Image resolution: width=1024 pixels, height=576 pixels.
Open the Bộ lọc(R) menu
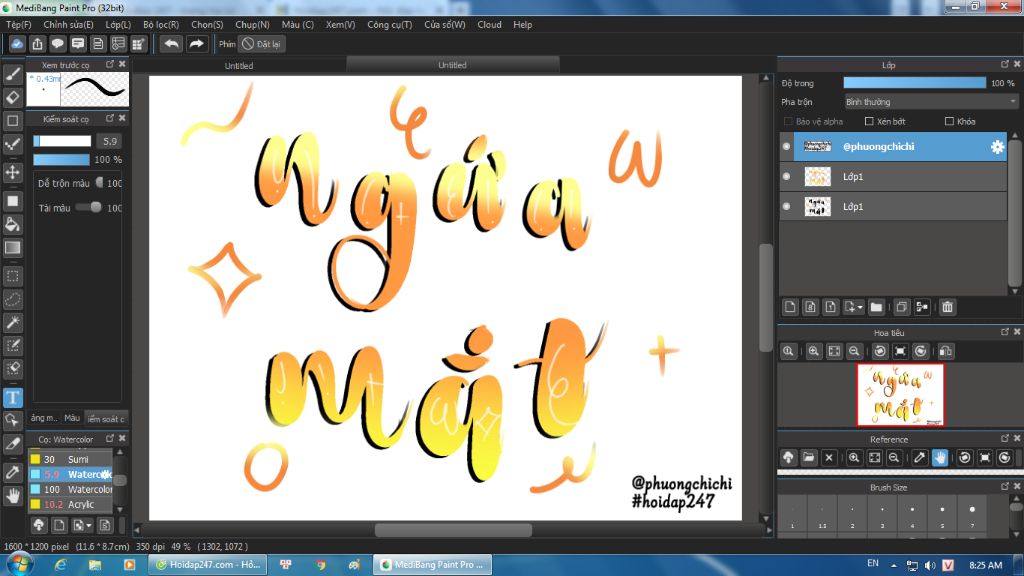(161, 24)
